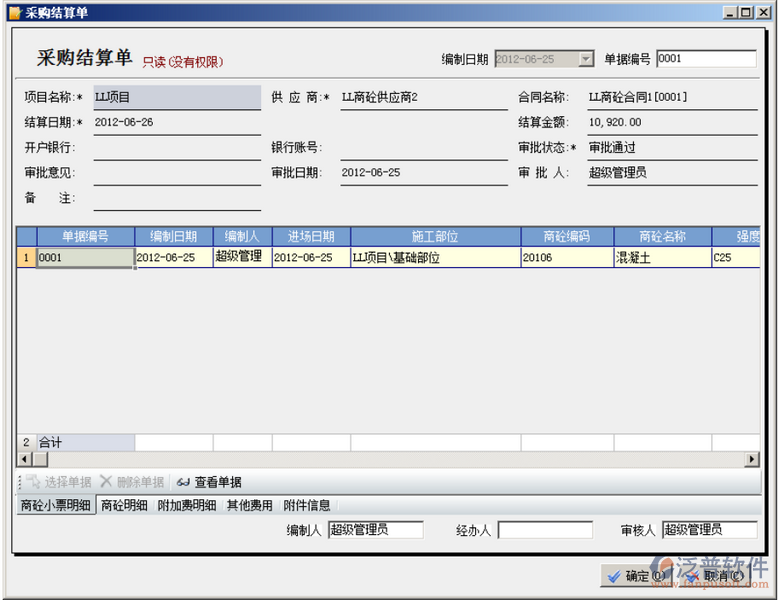Click the 单据编号 column header
Image resolution: width=779 pixels, height=600 pixels.
[x=85, y=236]
